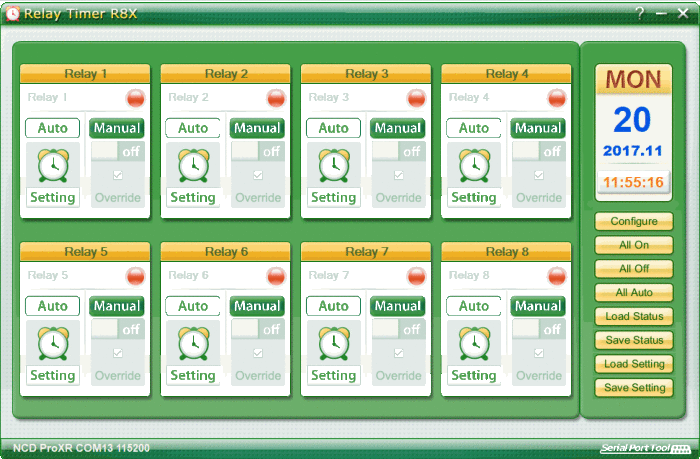This screenshot has width=700, height=459.
Task: Toggle the Relay 4 on/off switch
Action: coord(539,151)
